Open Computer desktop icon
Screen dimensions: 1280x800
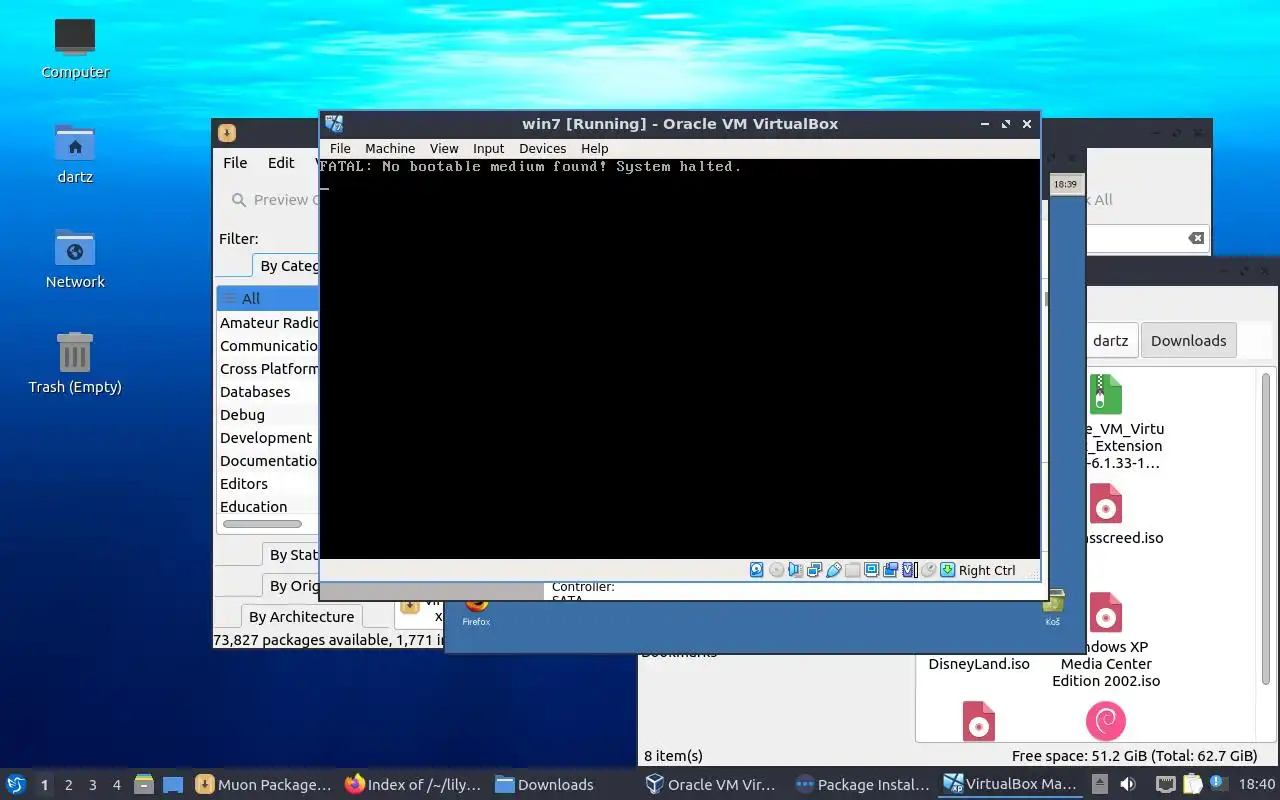click(x=75, y=48)
